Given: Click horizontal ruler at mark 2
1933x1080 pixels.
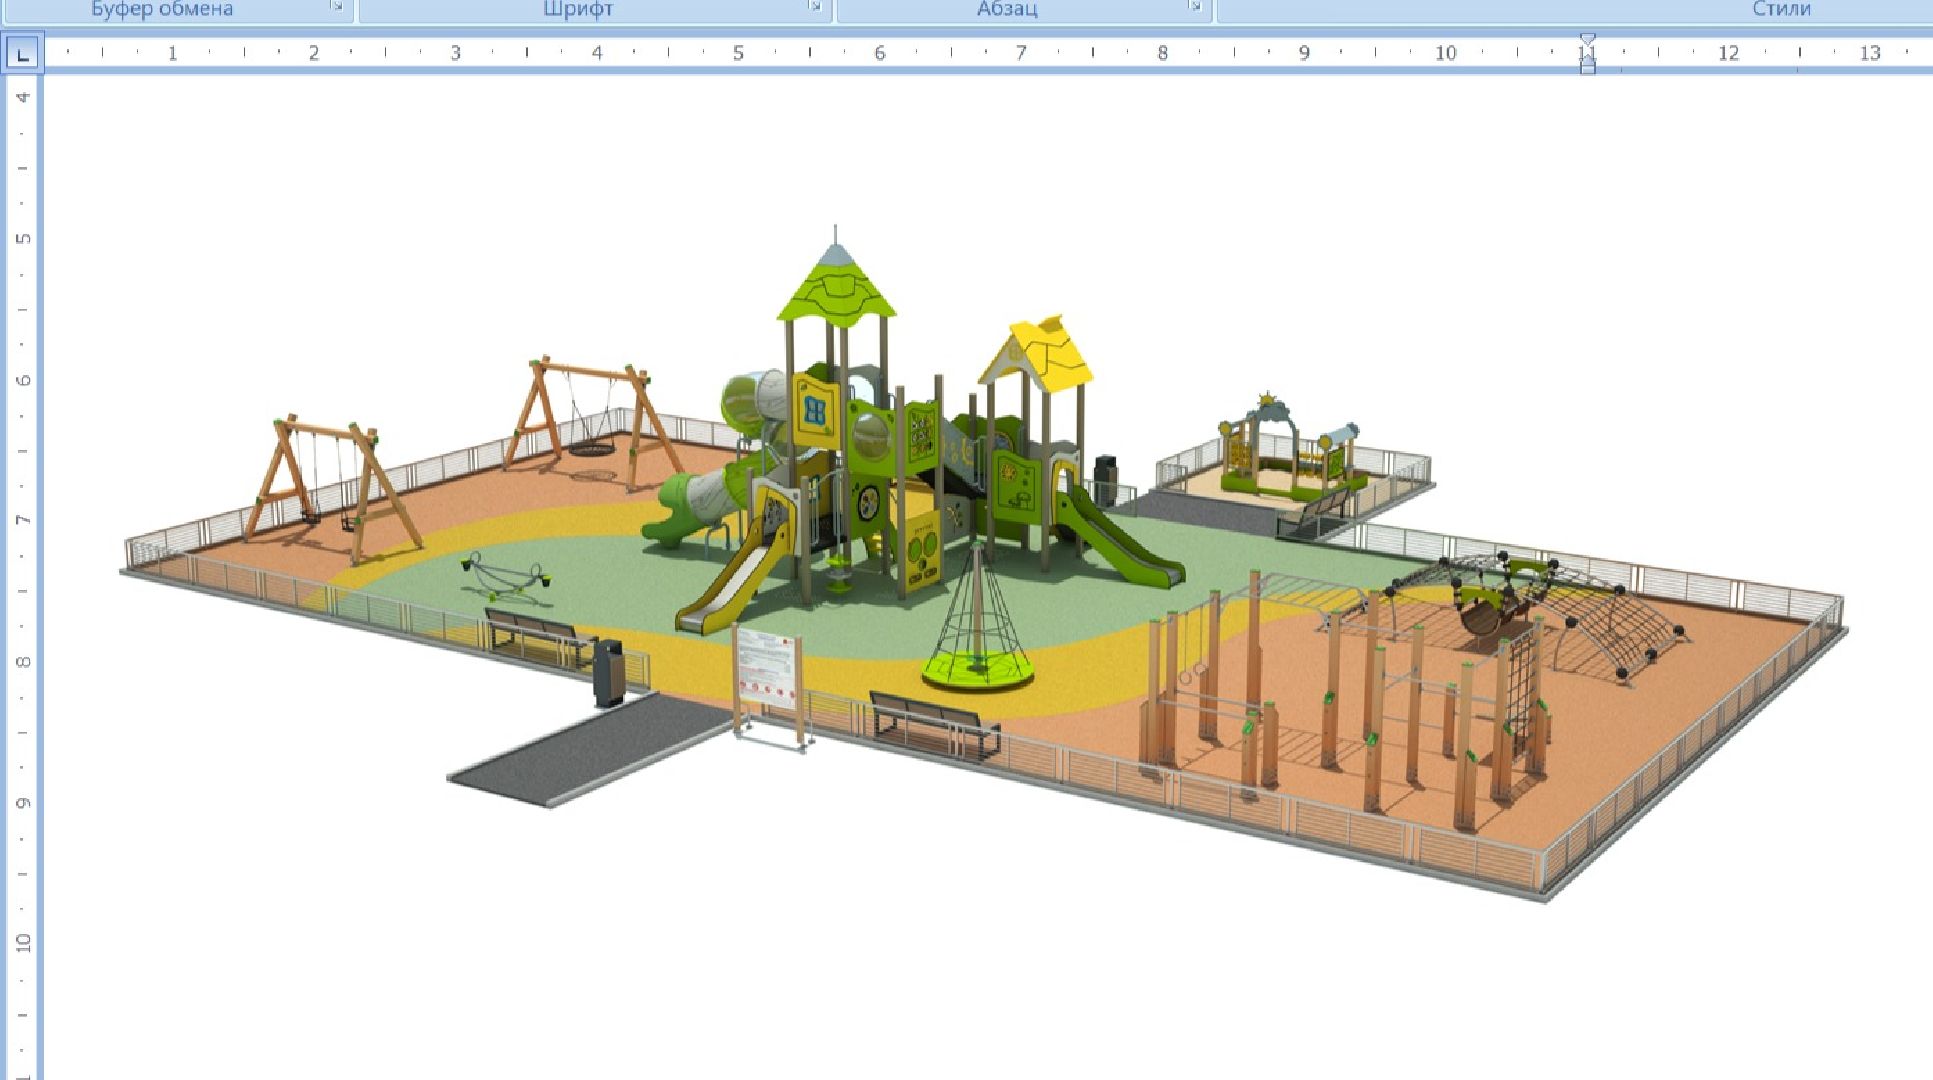Looking at the screenshot, I should [313, 53].
